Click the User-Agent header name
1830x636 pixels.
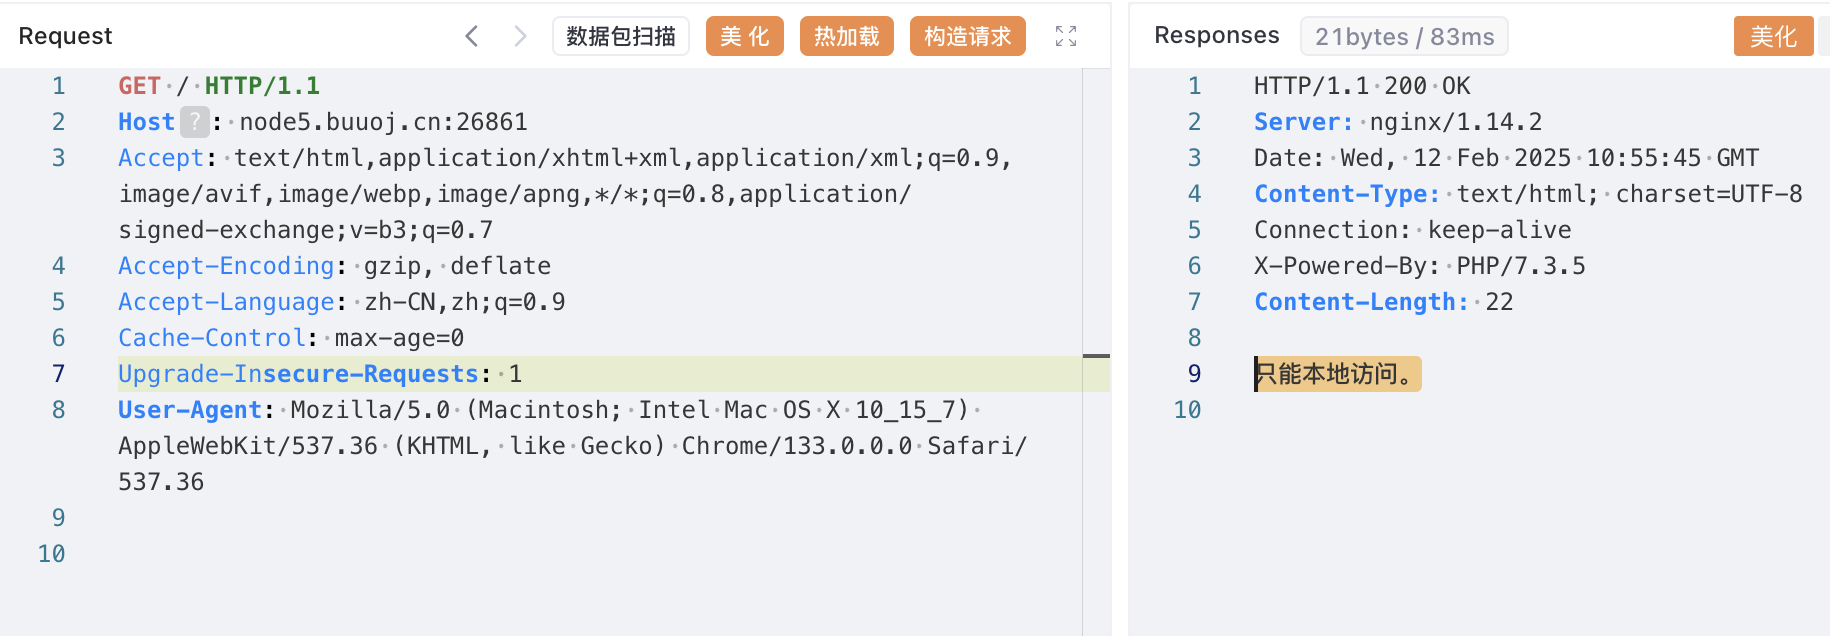coord(190,410)
